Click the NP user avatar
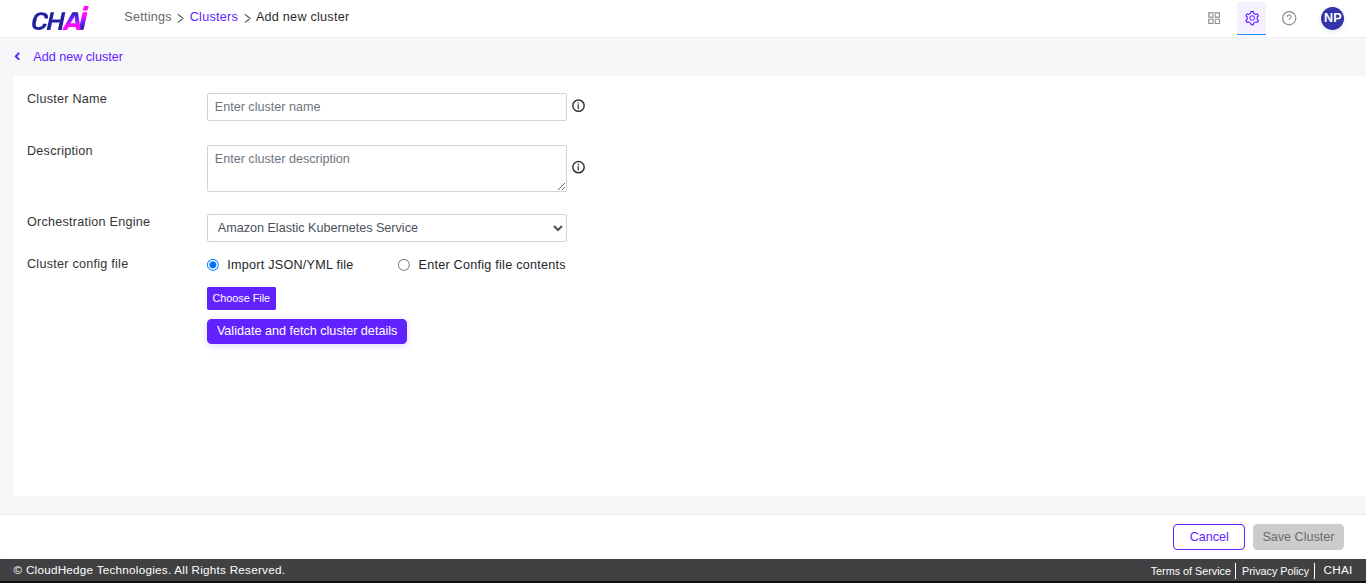1366x583 pixels. point(1332,17)
